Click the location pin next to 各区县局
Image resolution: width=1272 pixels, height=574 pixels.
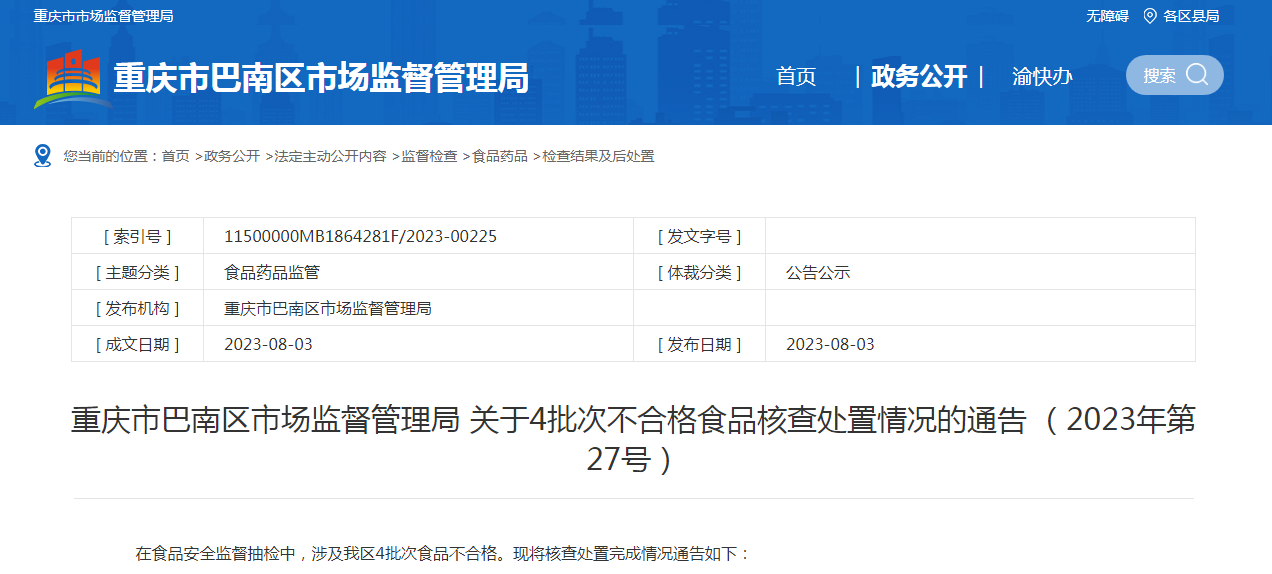(1150, 16)
